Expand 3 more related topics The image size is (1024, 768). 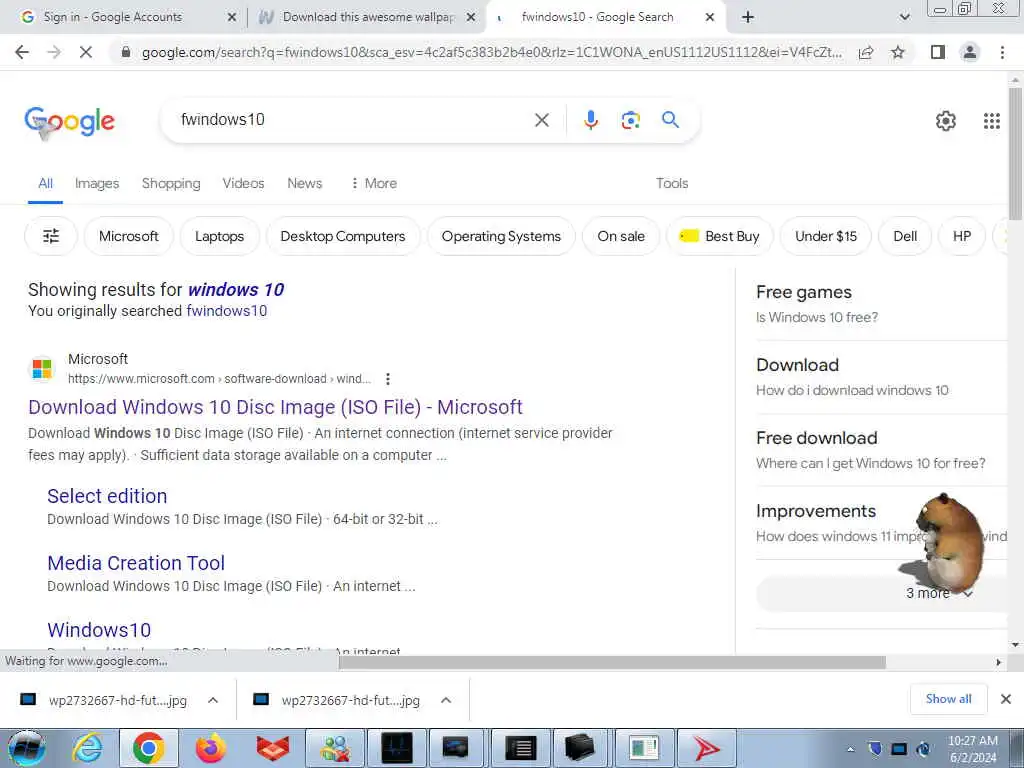[882, 594]
